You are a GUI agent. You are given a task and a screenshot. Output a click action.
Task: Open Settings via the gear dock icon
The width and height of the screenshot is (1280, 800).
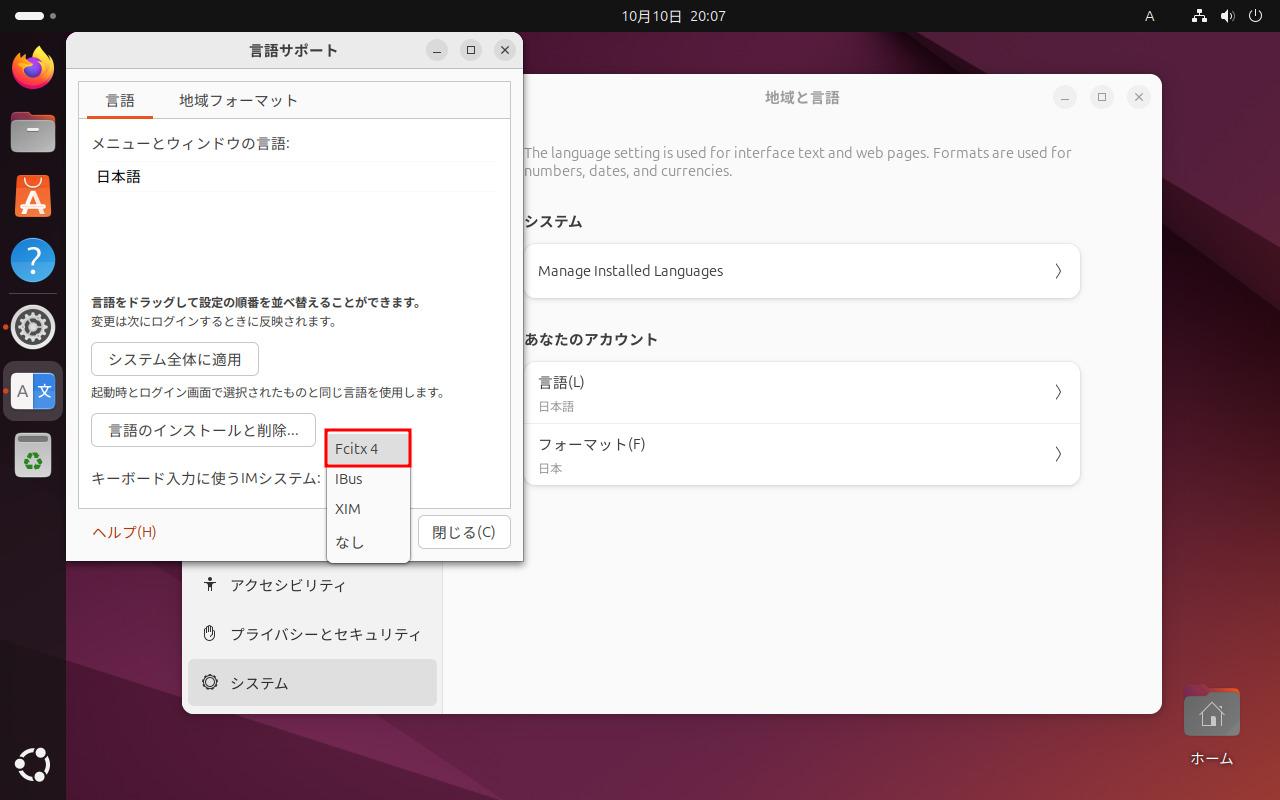pos(32,326)
